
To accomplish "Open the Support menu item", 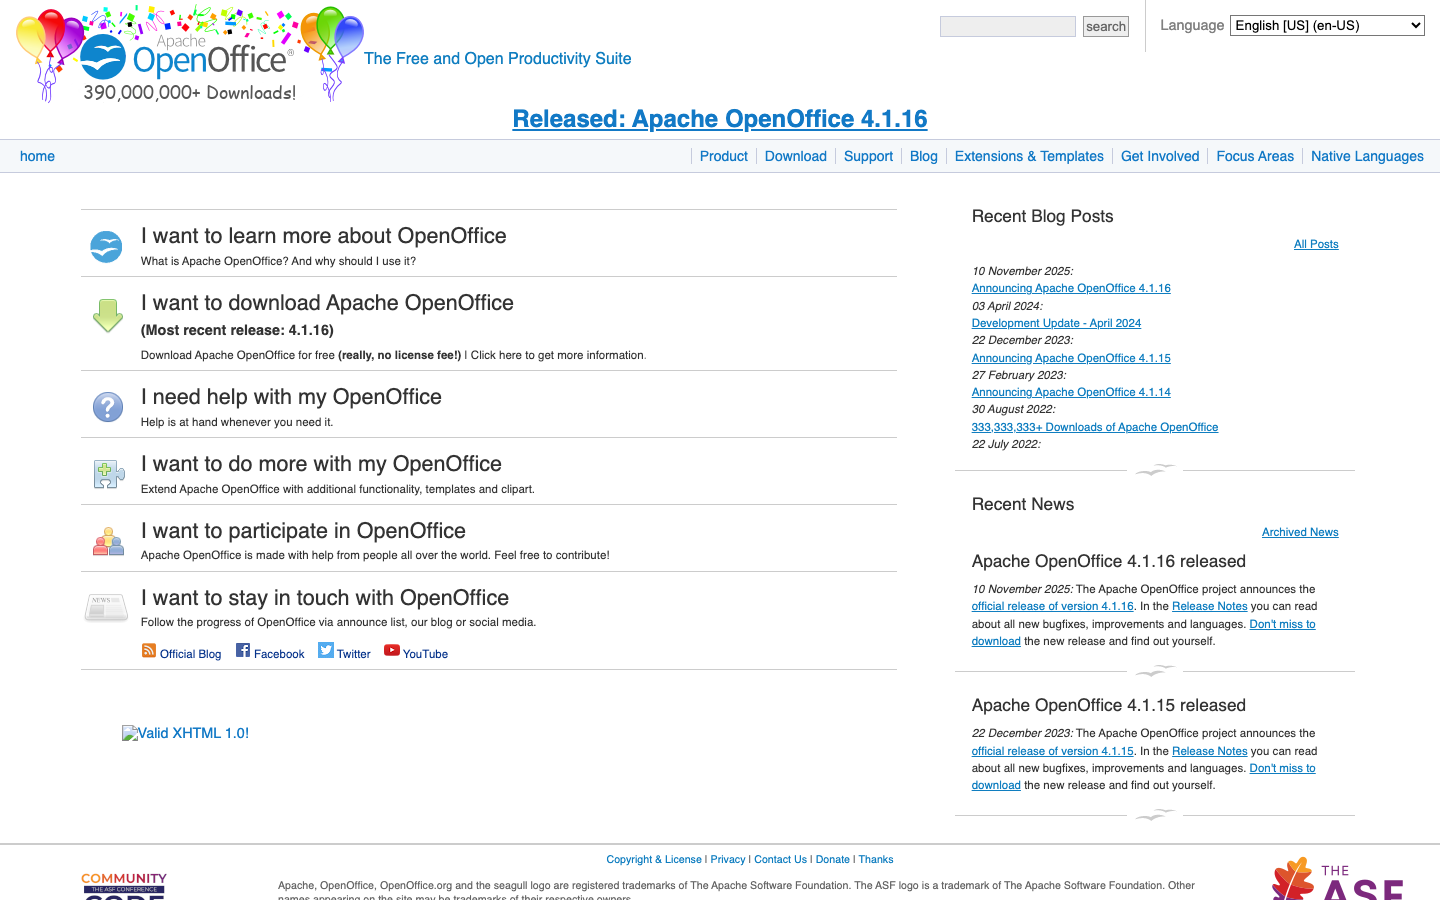I will tap(868, 156).
